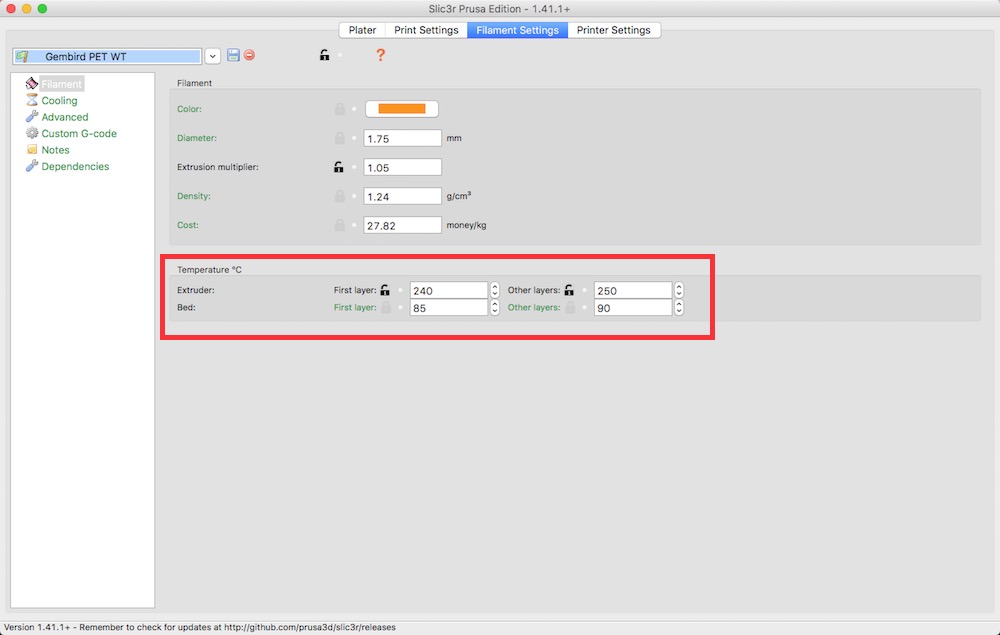
Task: Click stepper arrows of Extruder First layer 240
Action: click(495, 290)
